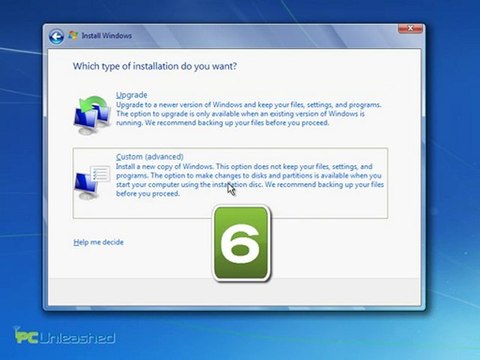Click the Upgrade description paragraph text
The image size is (480, 360).
pos(248,114)
